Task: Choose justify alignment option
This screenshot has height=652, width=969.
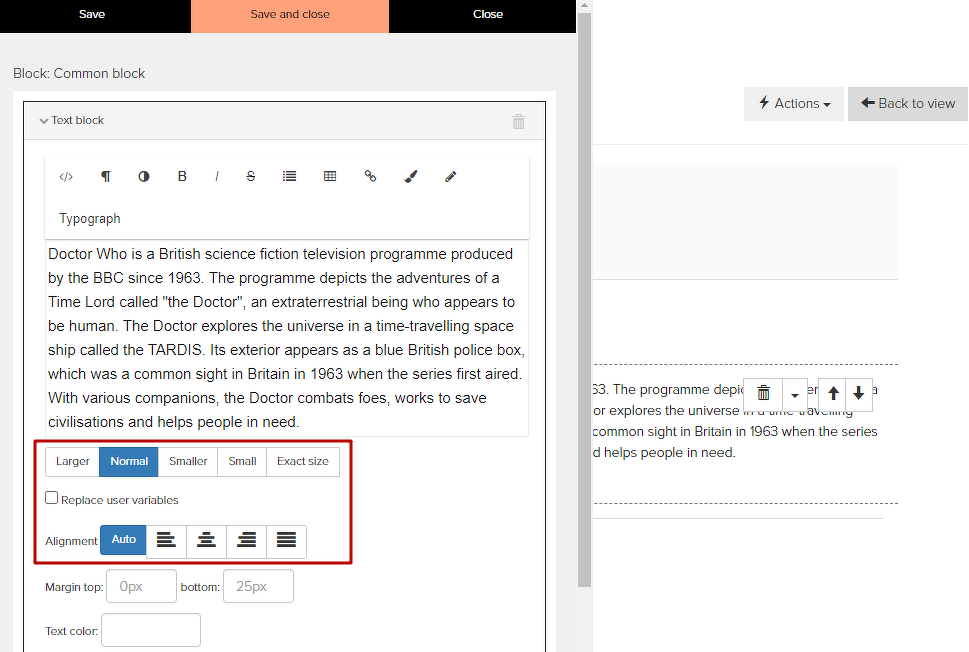Action: [286, 540]
